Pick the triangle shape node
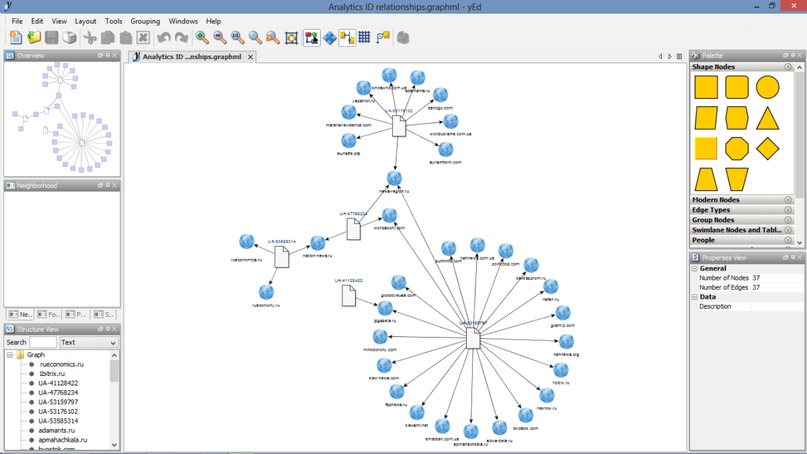807x454 pixels. click(767, 118)
